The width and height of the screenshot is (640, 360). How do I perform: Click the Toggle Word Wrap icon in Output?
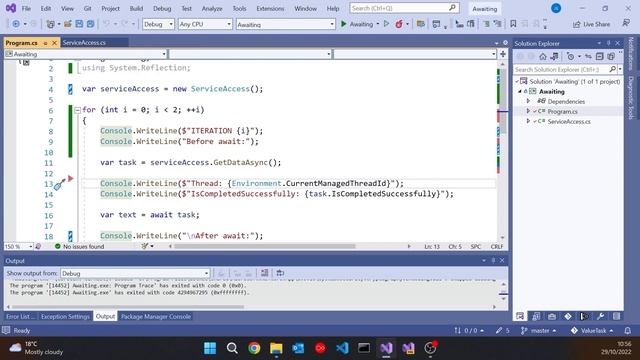280,273
